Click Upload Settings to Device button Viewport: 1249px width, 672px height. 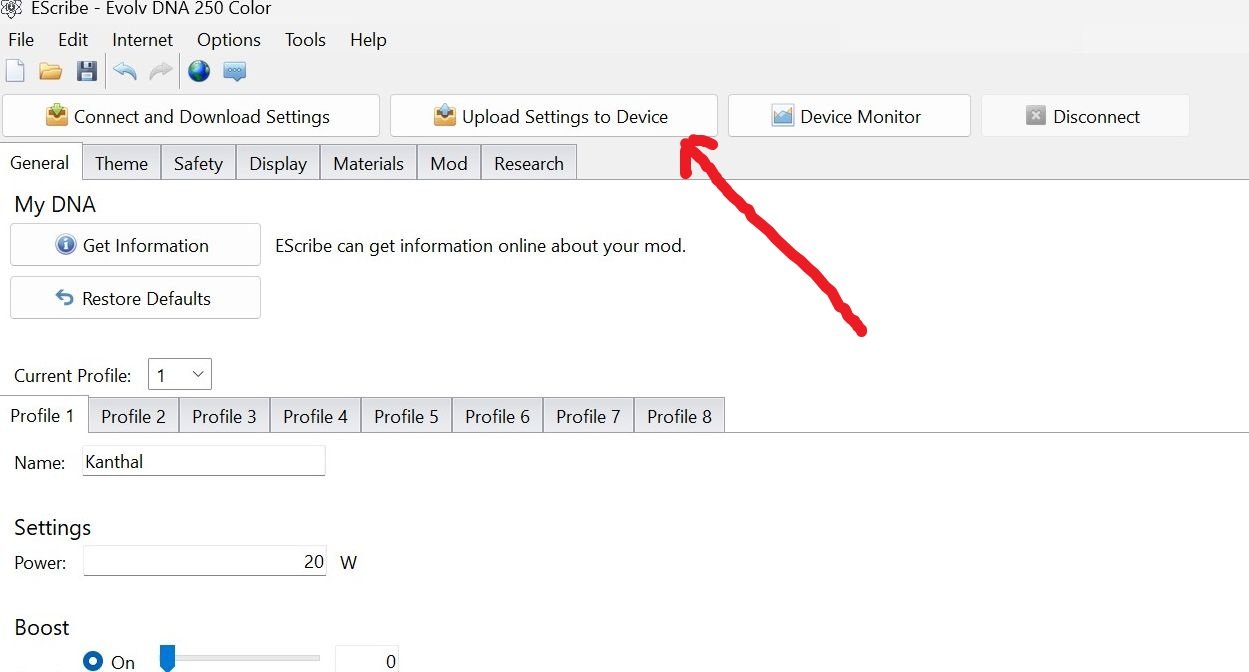coord(553,116)
